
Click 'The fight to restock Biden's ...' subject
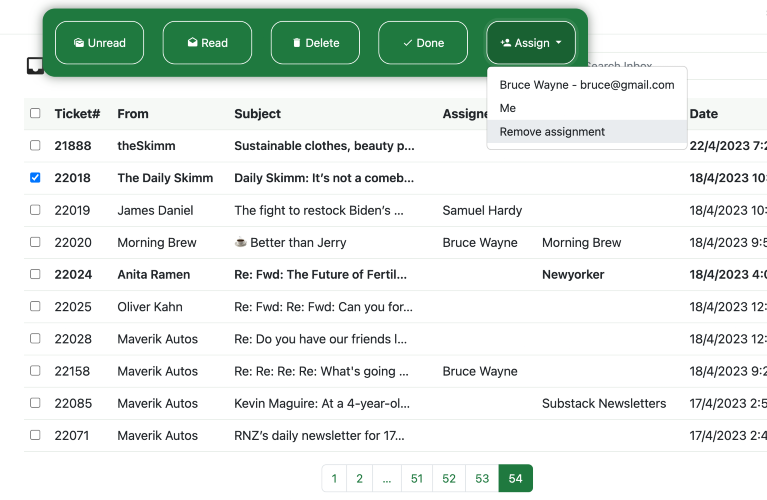(x=319, y=210)
